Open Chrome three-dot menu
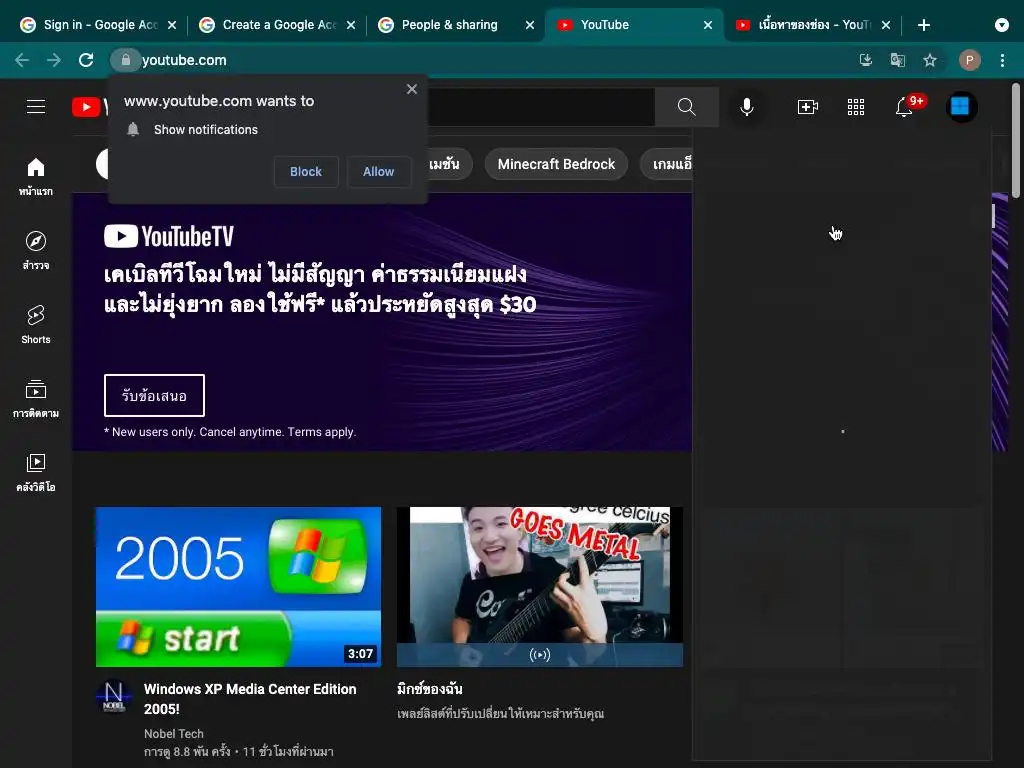The width and height of the screenshot is (1024, 768). 1002,60
